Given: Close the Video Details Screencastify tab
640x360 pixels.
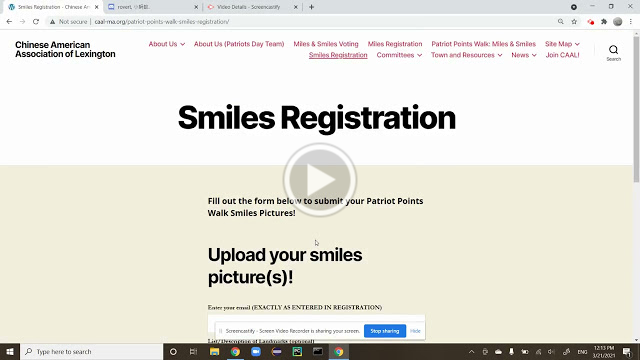Looking at the screenshot, I should click(x=296, y=7).
